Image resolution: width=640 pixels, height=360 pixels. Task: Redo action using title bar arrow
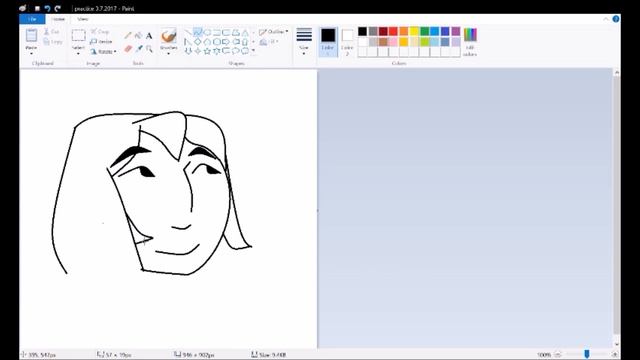pos(58,8)
